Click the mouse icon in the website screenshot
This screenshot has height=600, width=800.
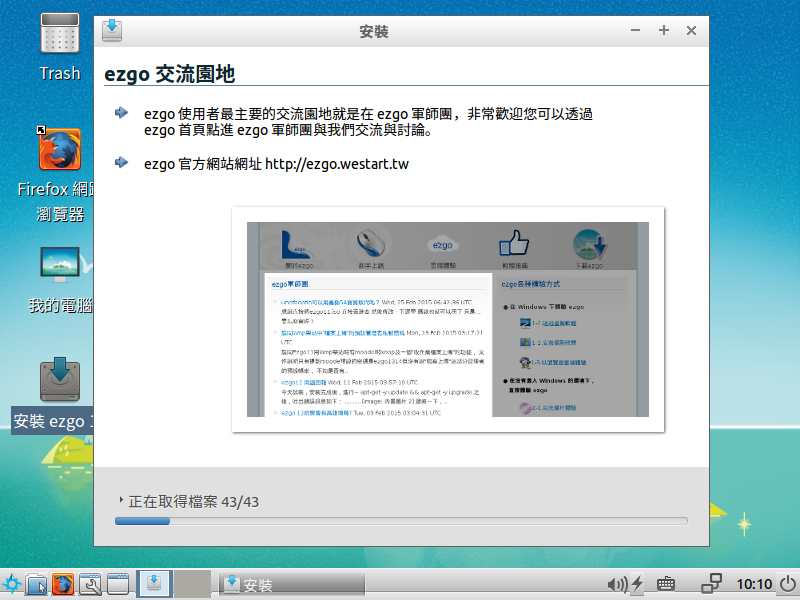(371, 244)
